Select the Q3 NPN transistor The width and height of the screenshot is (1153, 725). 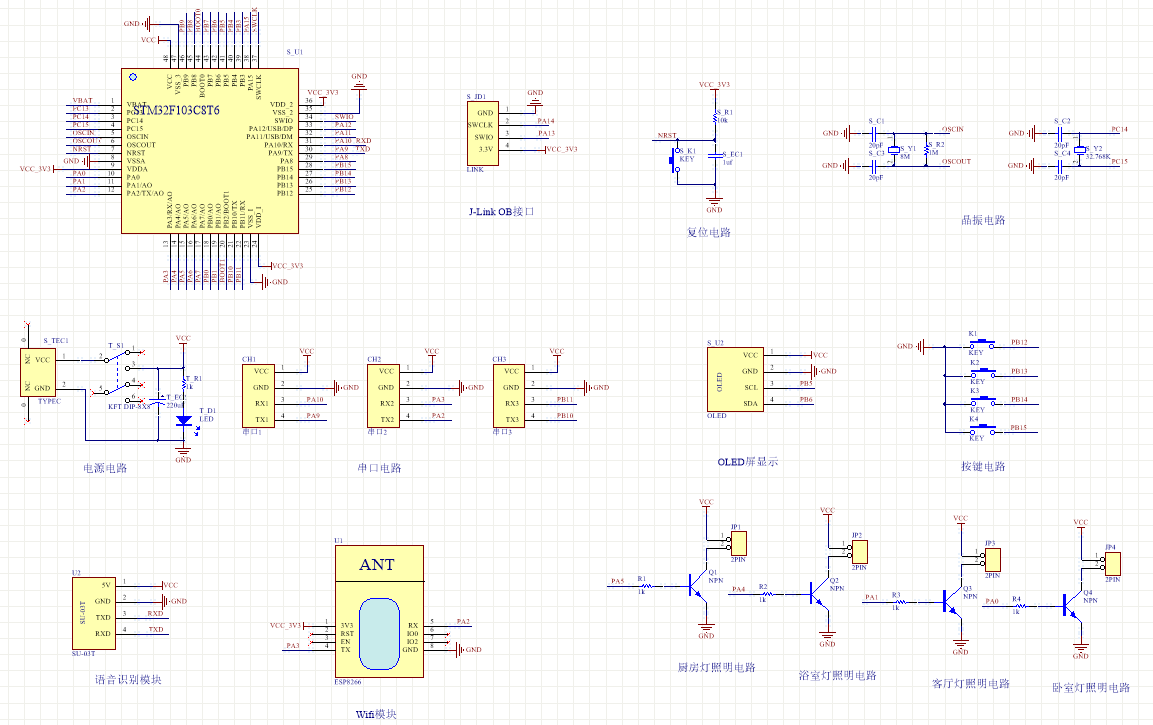[x=952, y=602]
